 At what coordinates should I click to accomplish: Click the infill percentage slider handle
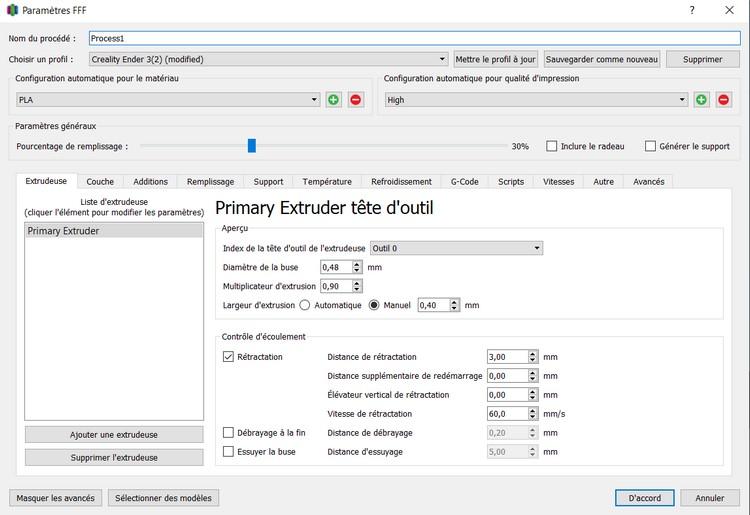click(x=252, y=146)
